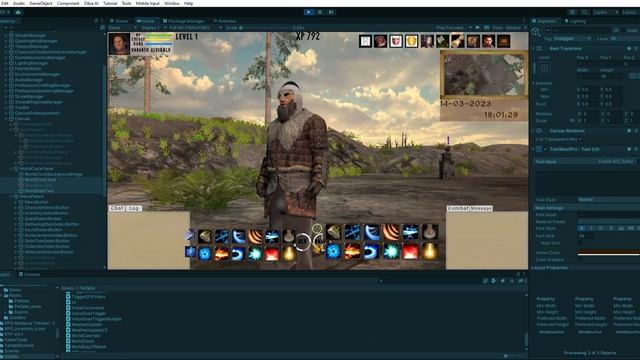Viewport: 640px width, 360px height.
Task: Toggle TextMeshPro component enabled checkbox
Action: click(x=545, y=149)
